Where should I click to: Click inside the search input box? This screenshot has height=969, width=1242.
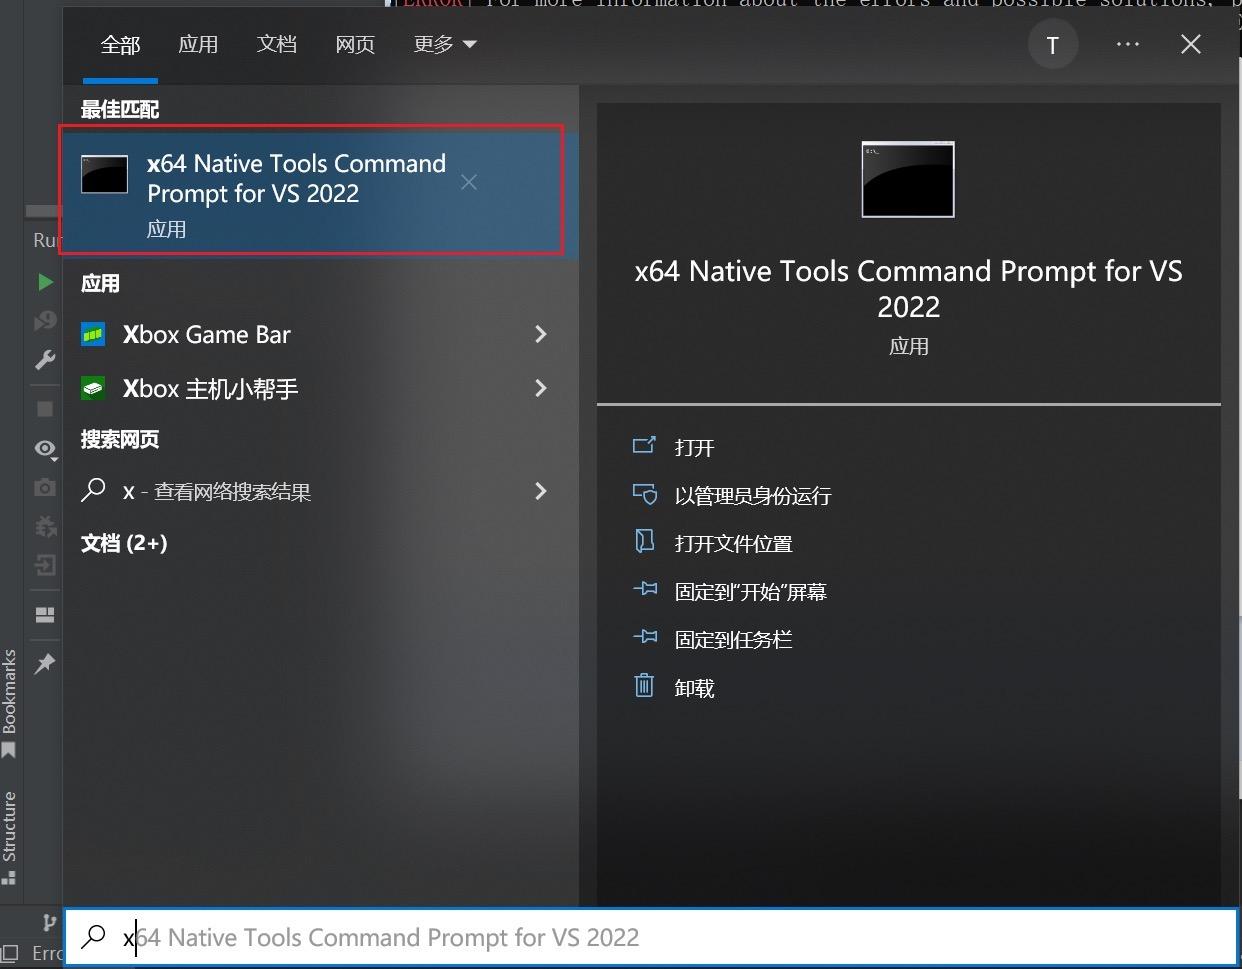[x=400, y=937]
